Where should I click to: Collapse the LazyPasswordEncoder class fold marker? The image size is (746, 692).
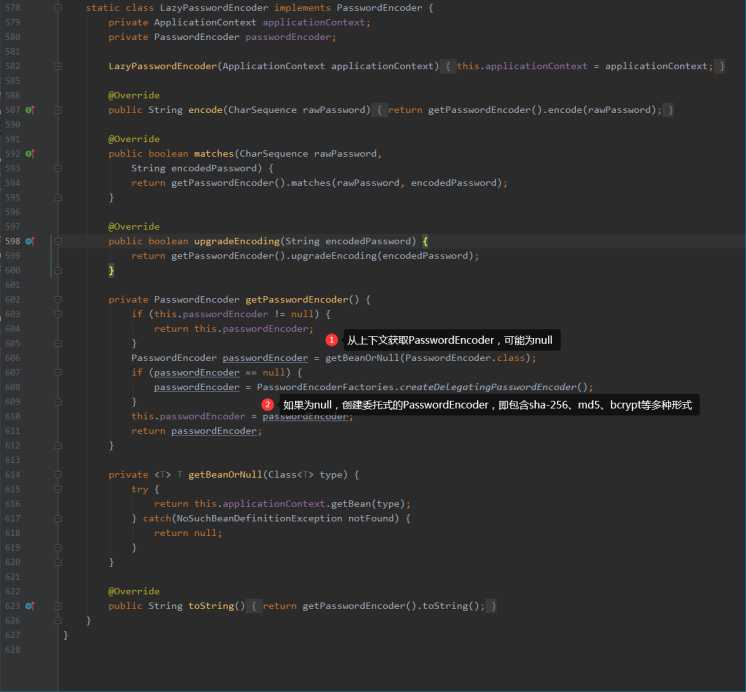pos(59,8)
